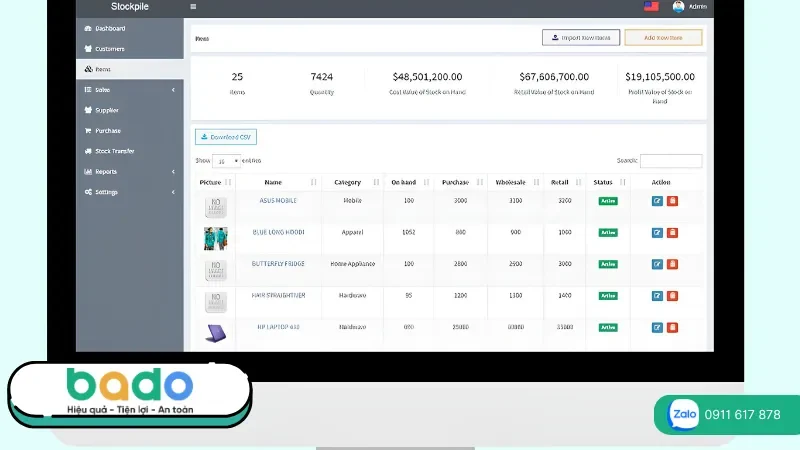
Task: Toggle the hamburger sidebar menu icon
Action: 193,7
